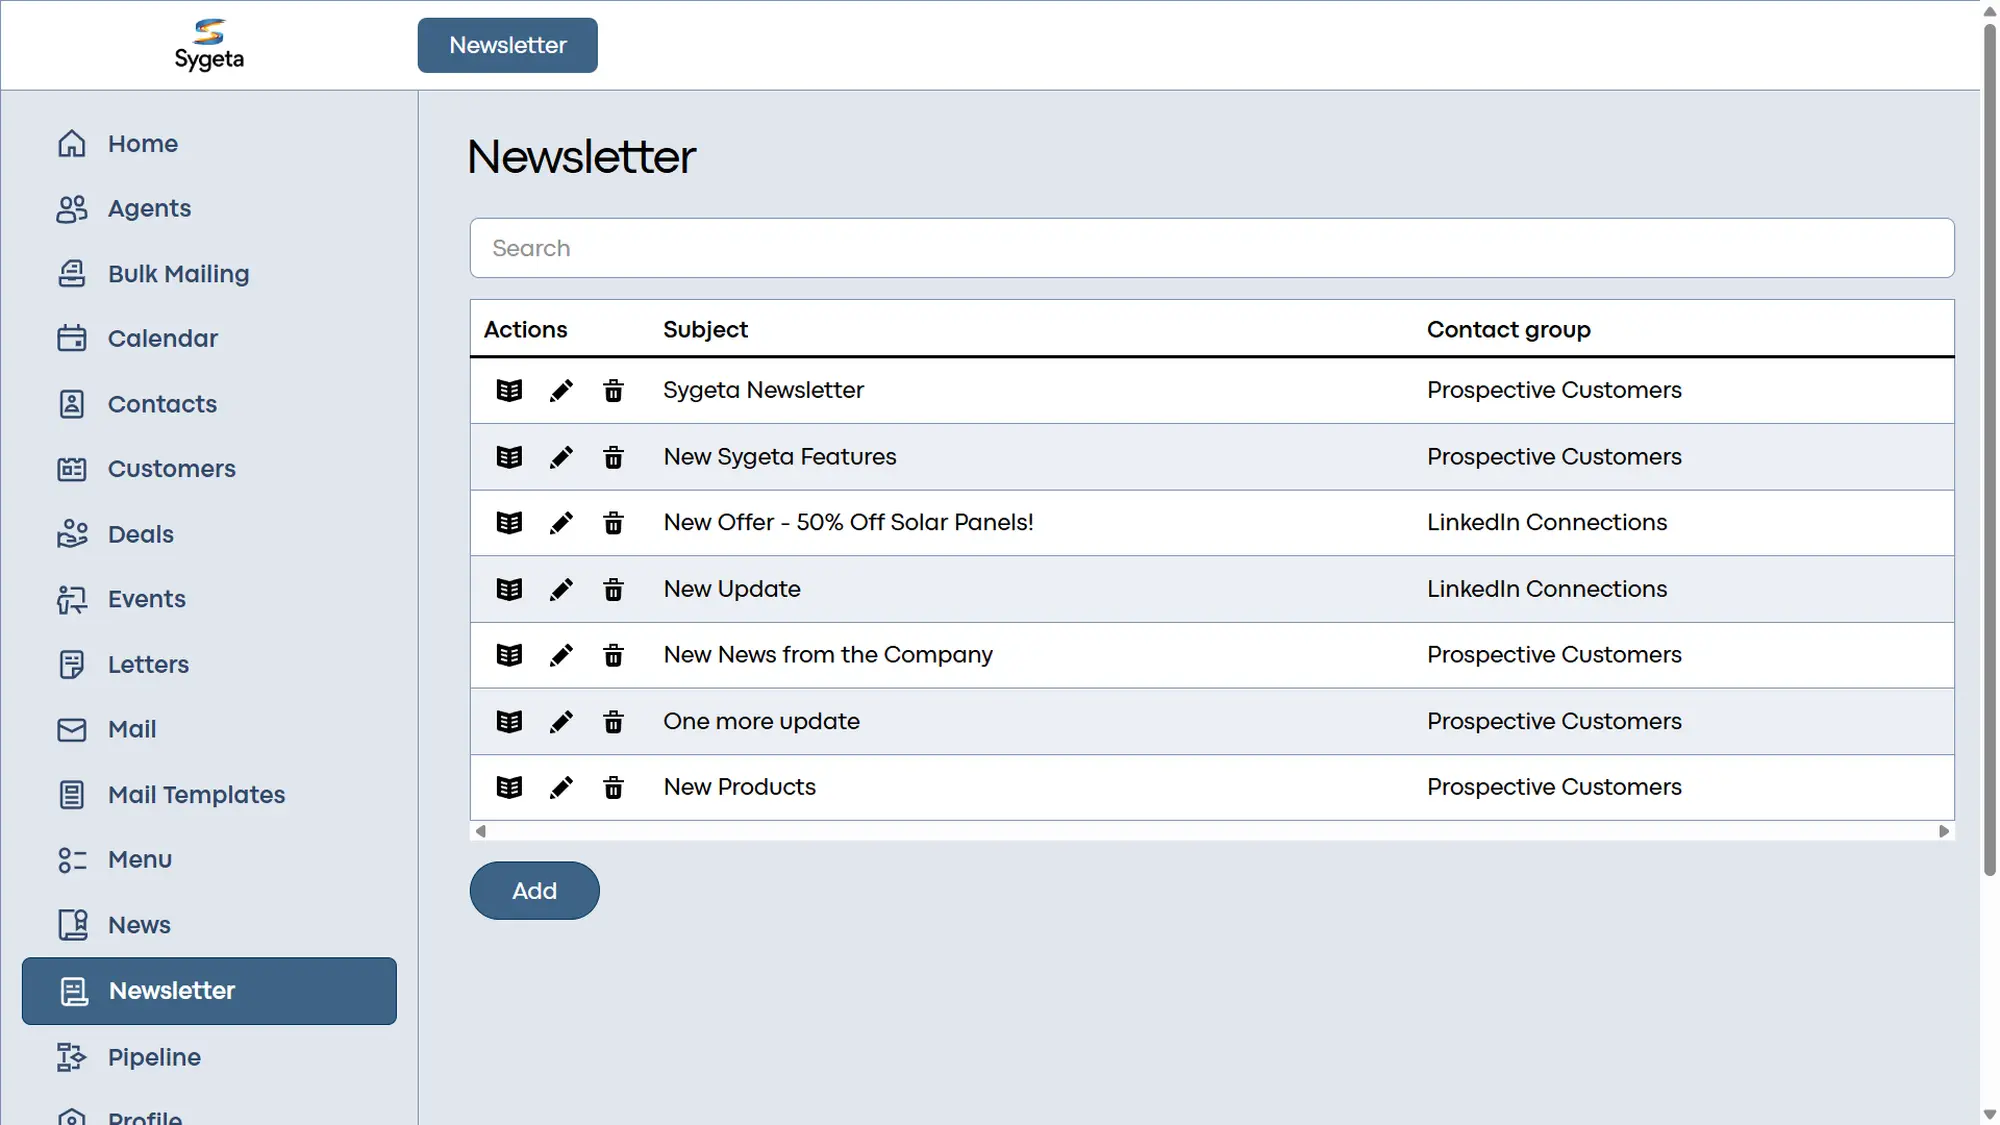This screenshot has height=1125, width=2000.
Task: Navigate to Mail Templates
Action: coord(209,794)
